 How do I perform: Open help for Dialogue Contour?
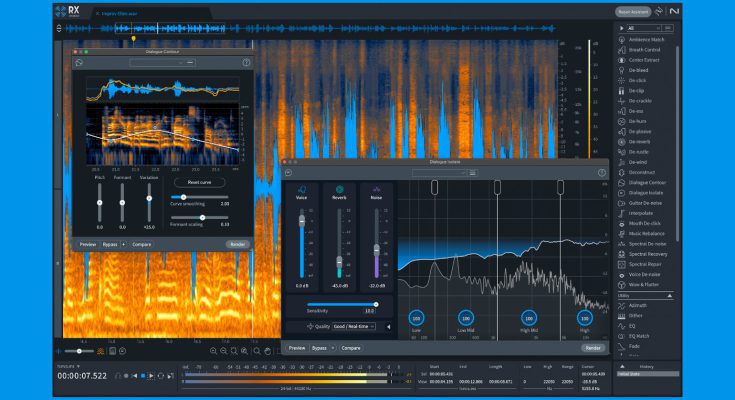(x=246, y=62)
